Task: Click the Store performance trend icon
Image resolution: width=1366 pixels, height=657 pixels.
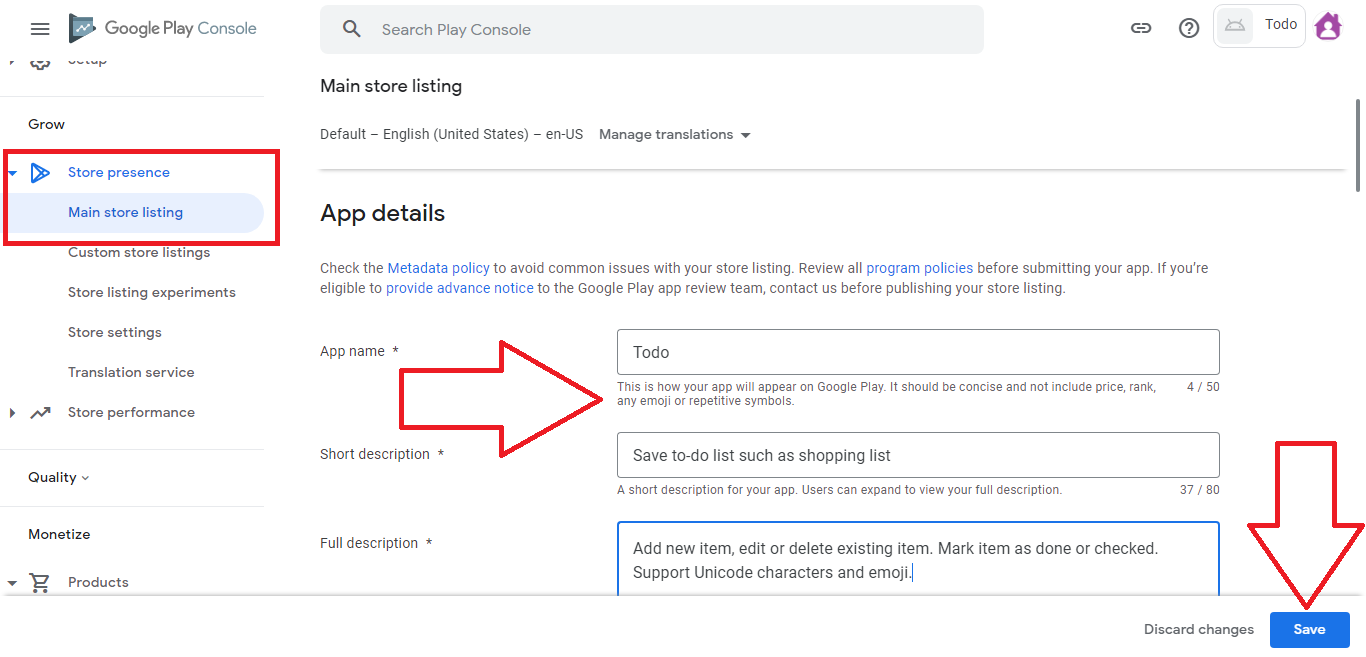Action: pos(40,413)
